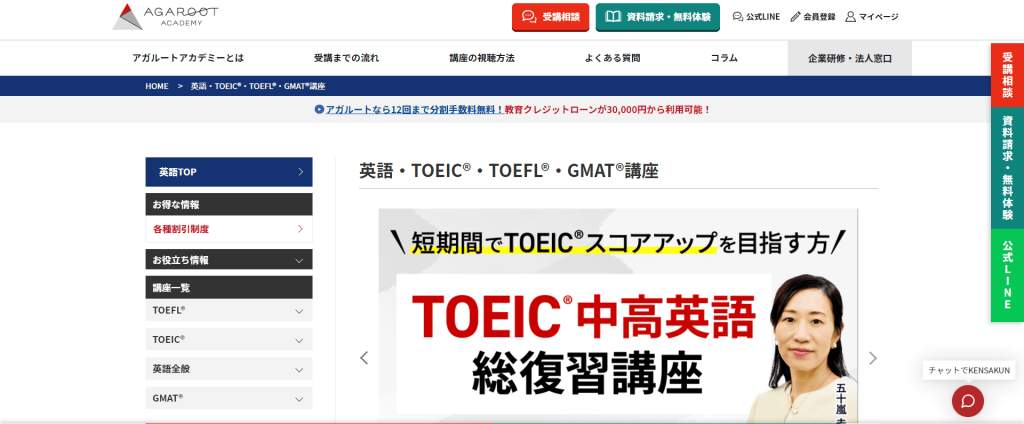Screen dimensions: 1024x424
Task: Expand the TOEFL course list
Action: [229, 310]
